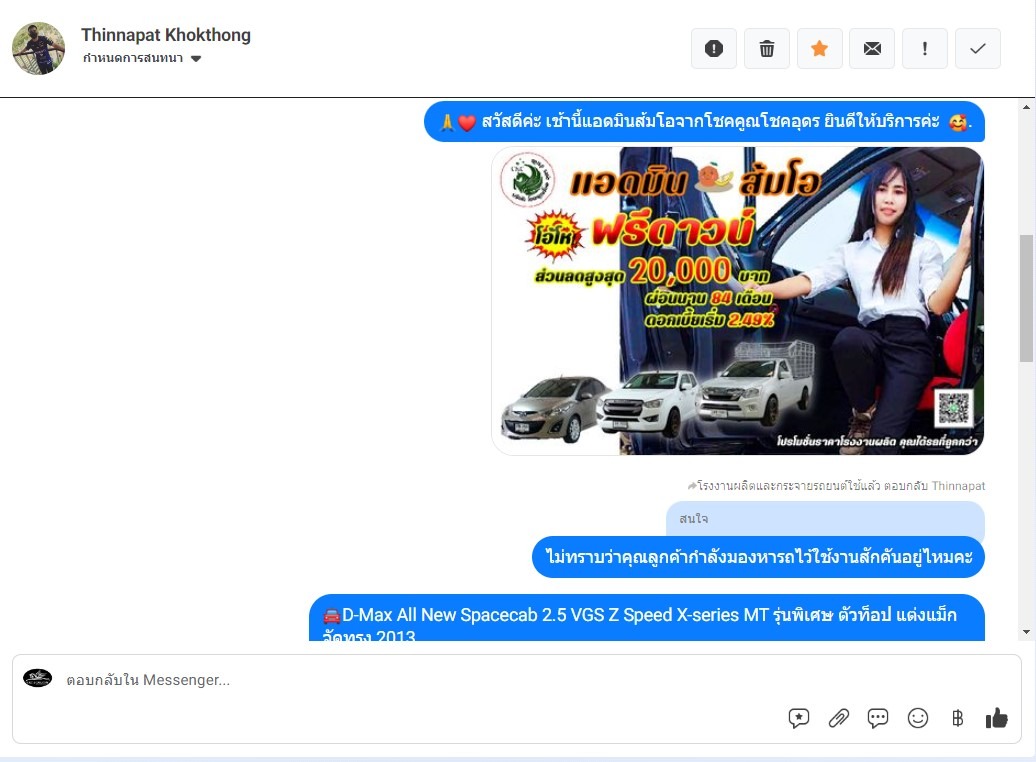Screen dimensions: 1036x762
Task: Click the page avatar beside reply box
Action: [x=38, y=678]
